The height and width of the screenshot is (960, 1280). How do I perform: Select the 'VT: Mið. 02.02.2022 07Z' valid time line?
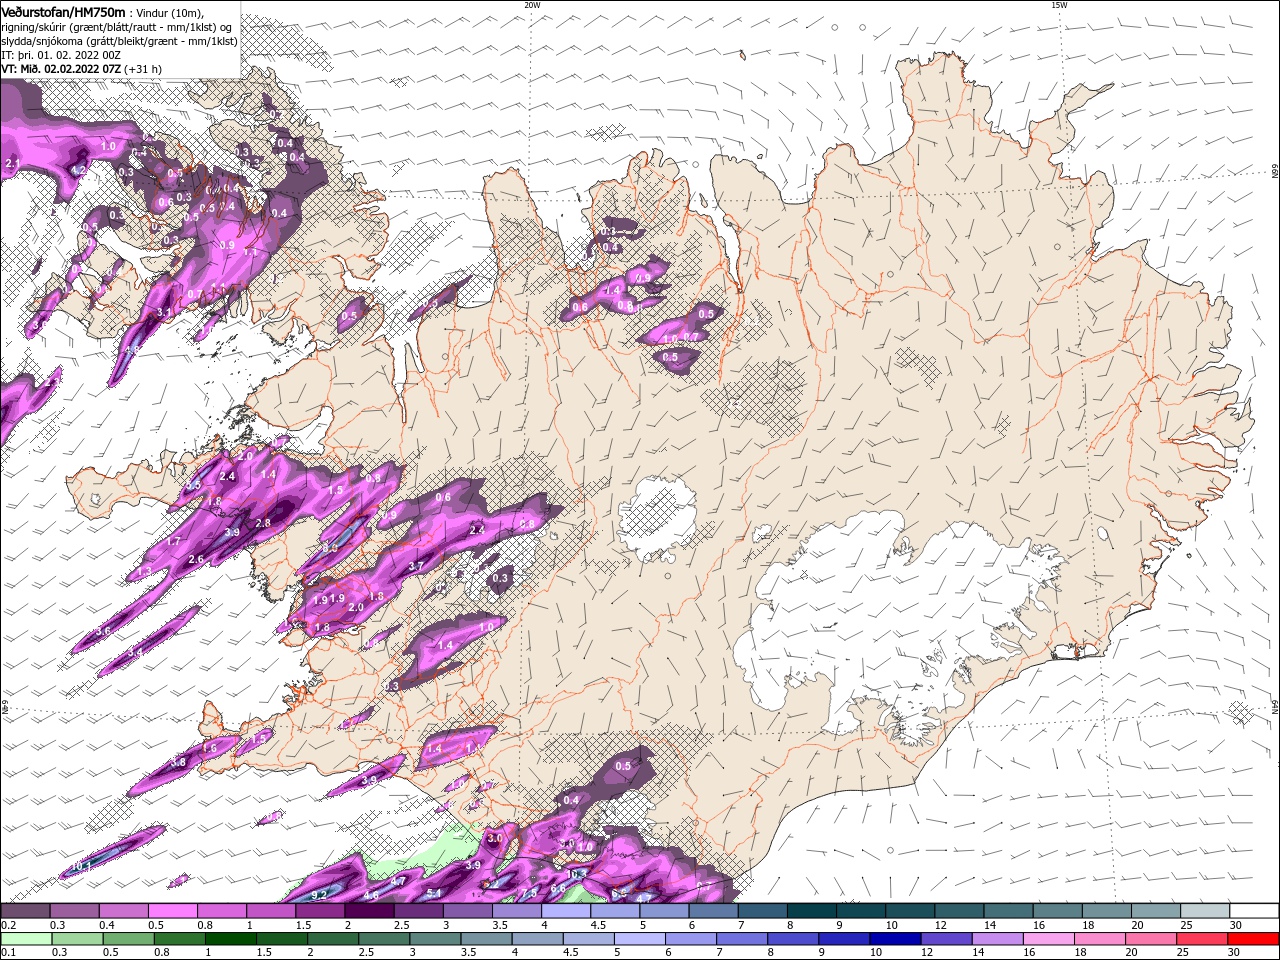(62, 69)
